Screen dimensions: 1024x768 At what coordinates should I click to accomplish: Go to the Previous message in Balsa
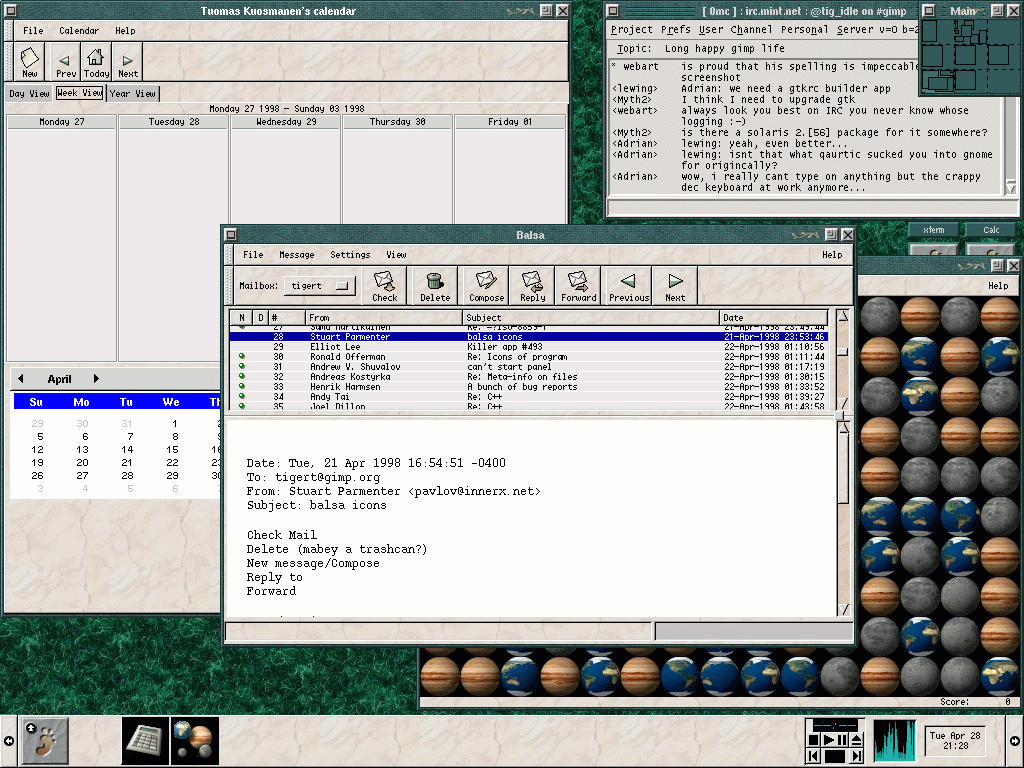pyautogui.click(x=629, y=285)
